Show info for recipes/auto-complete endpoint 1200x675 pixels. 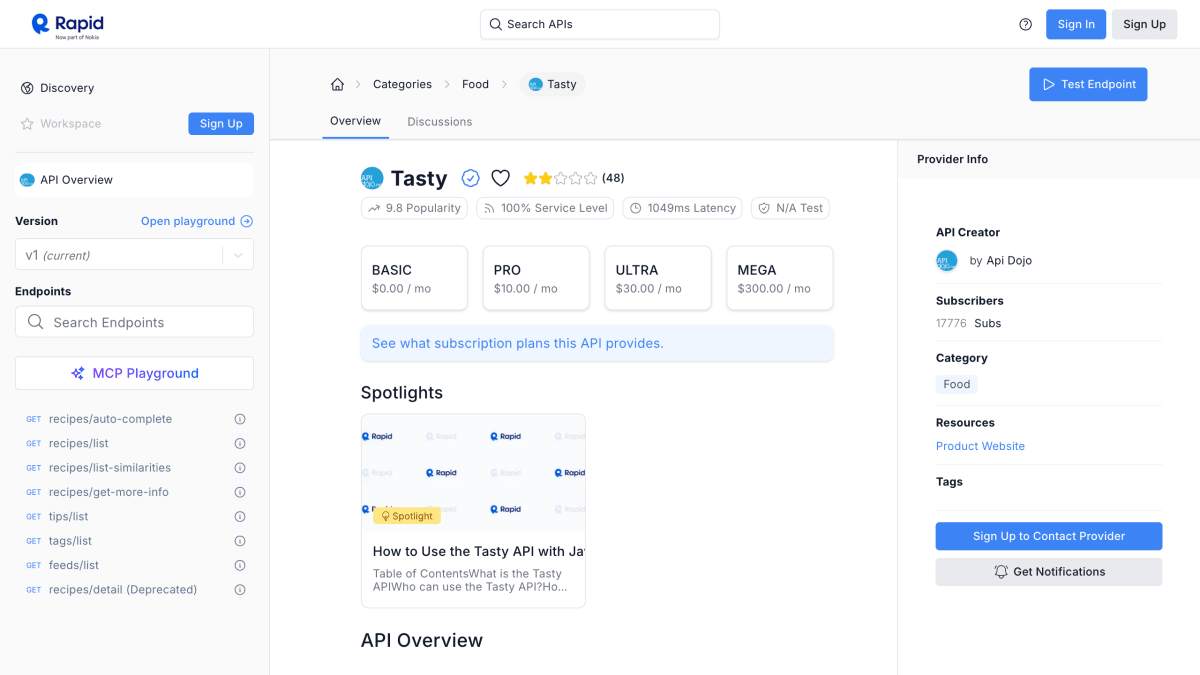pos(240,419)
